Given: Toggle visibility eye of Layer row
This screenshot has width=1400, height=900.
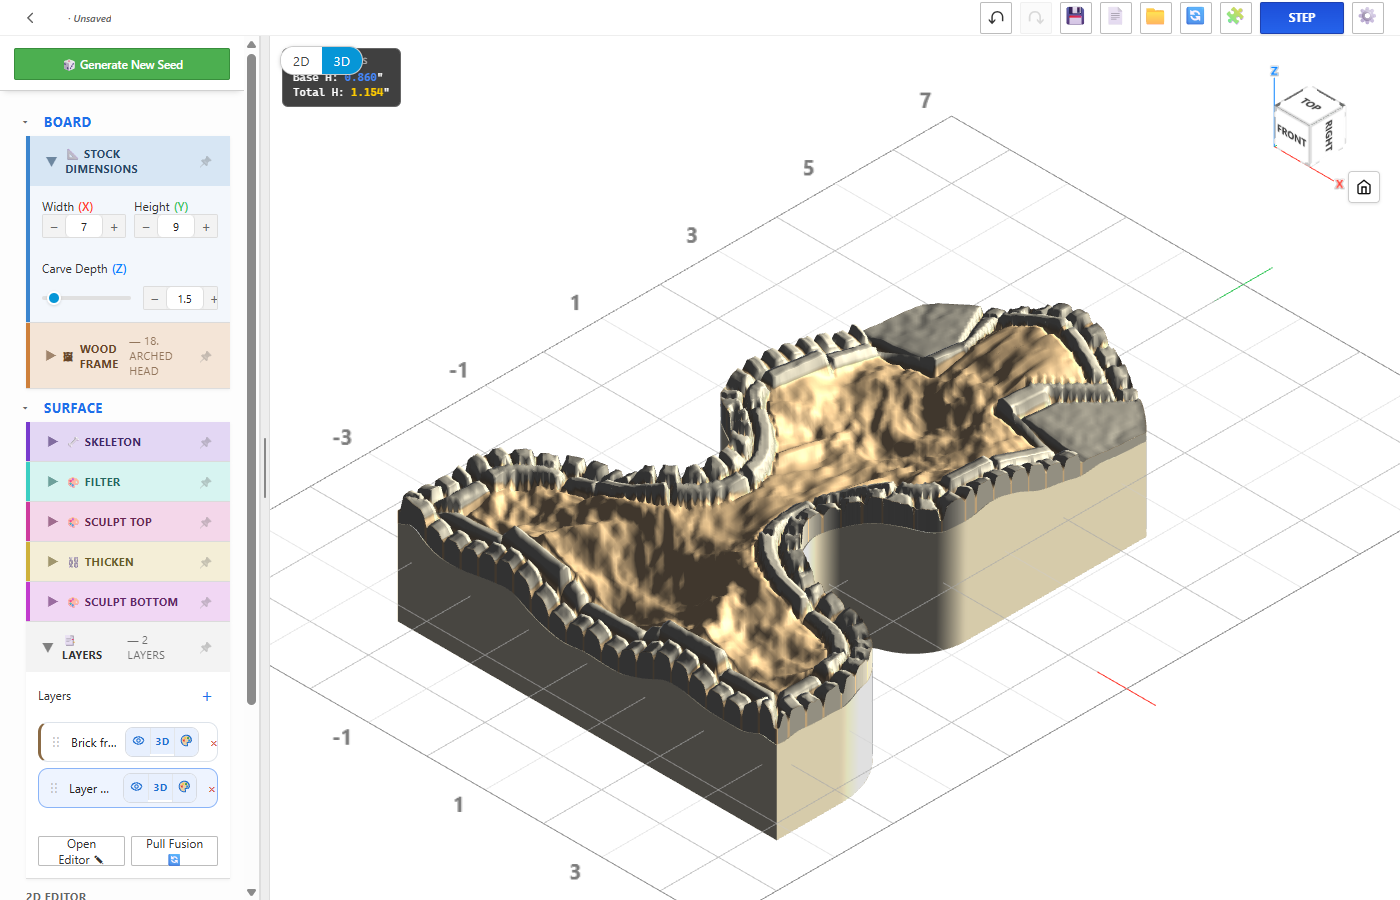Looking at the screenshot, I should pos(136,787).
